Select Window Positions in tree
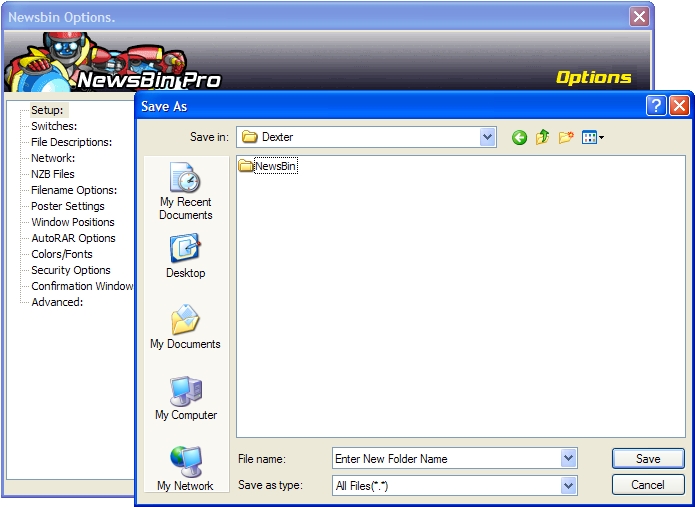 coord(73,222)
